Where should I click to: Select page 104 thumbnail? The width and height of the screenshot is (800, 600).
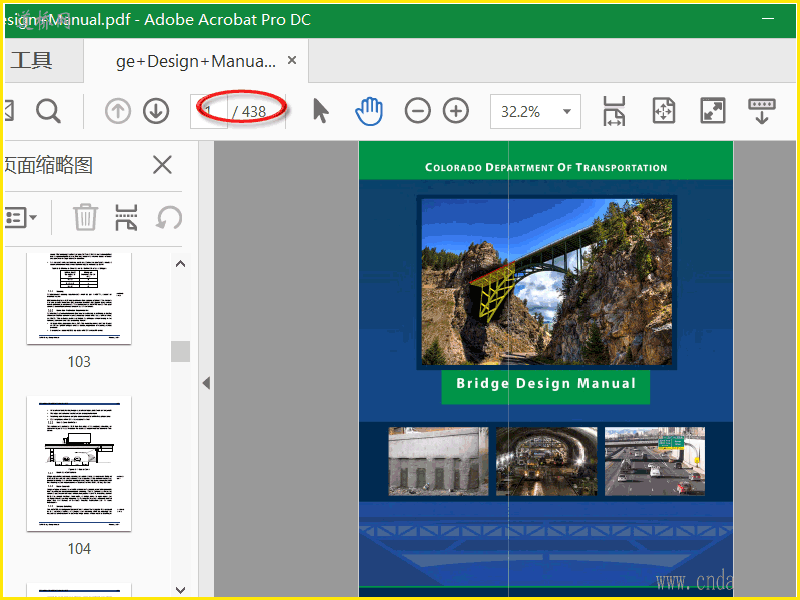coord(79,464)
